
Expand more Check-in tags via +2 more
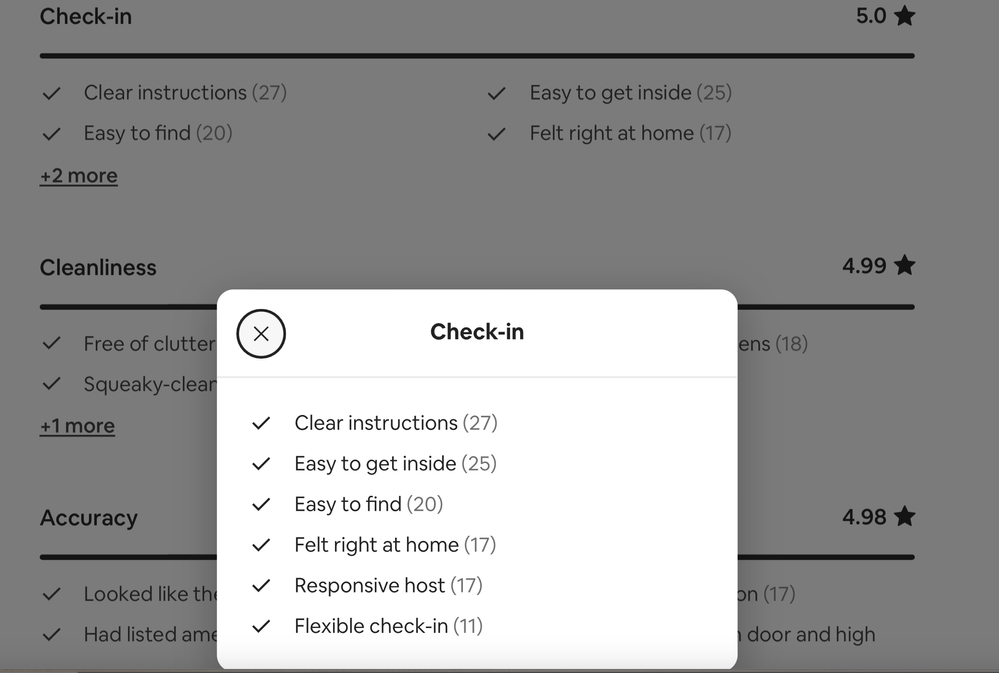coord(78,175)
